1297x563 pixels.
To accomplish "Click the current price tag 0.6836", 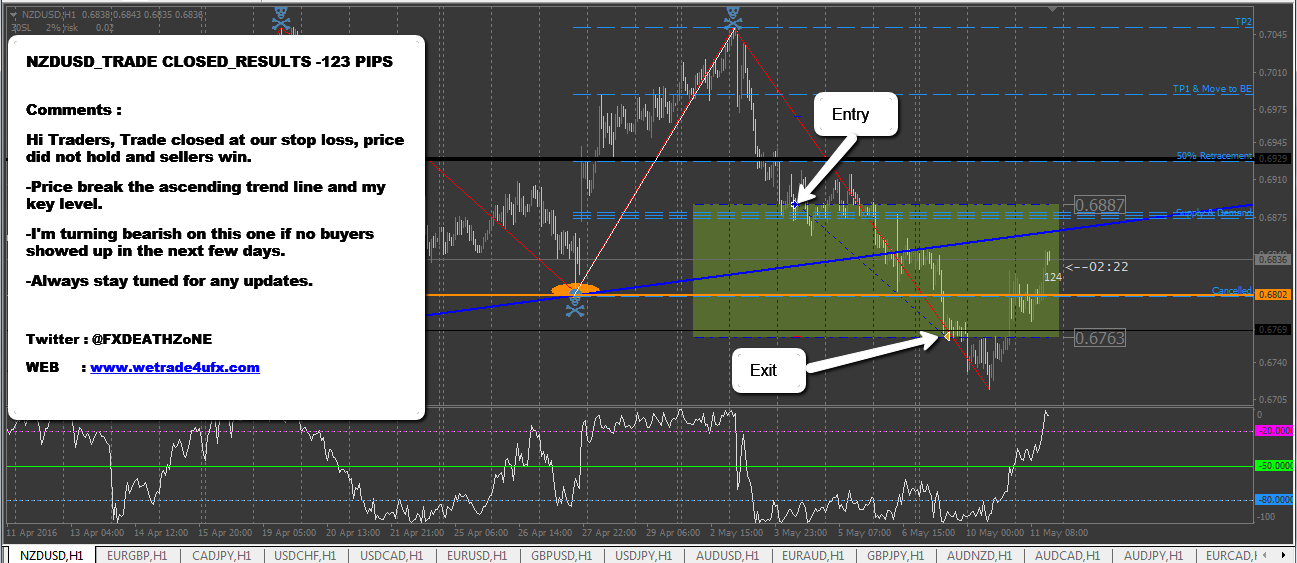I will 1273,259.
